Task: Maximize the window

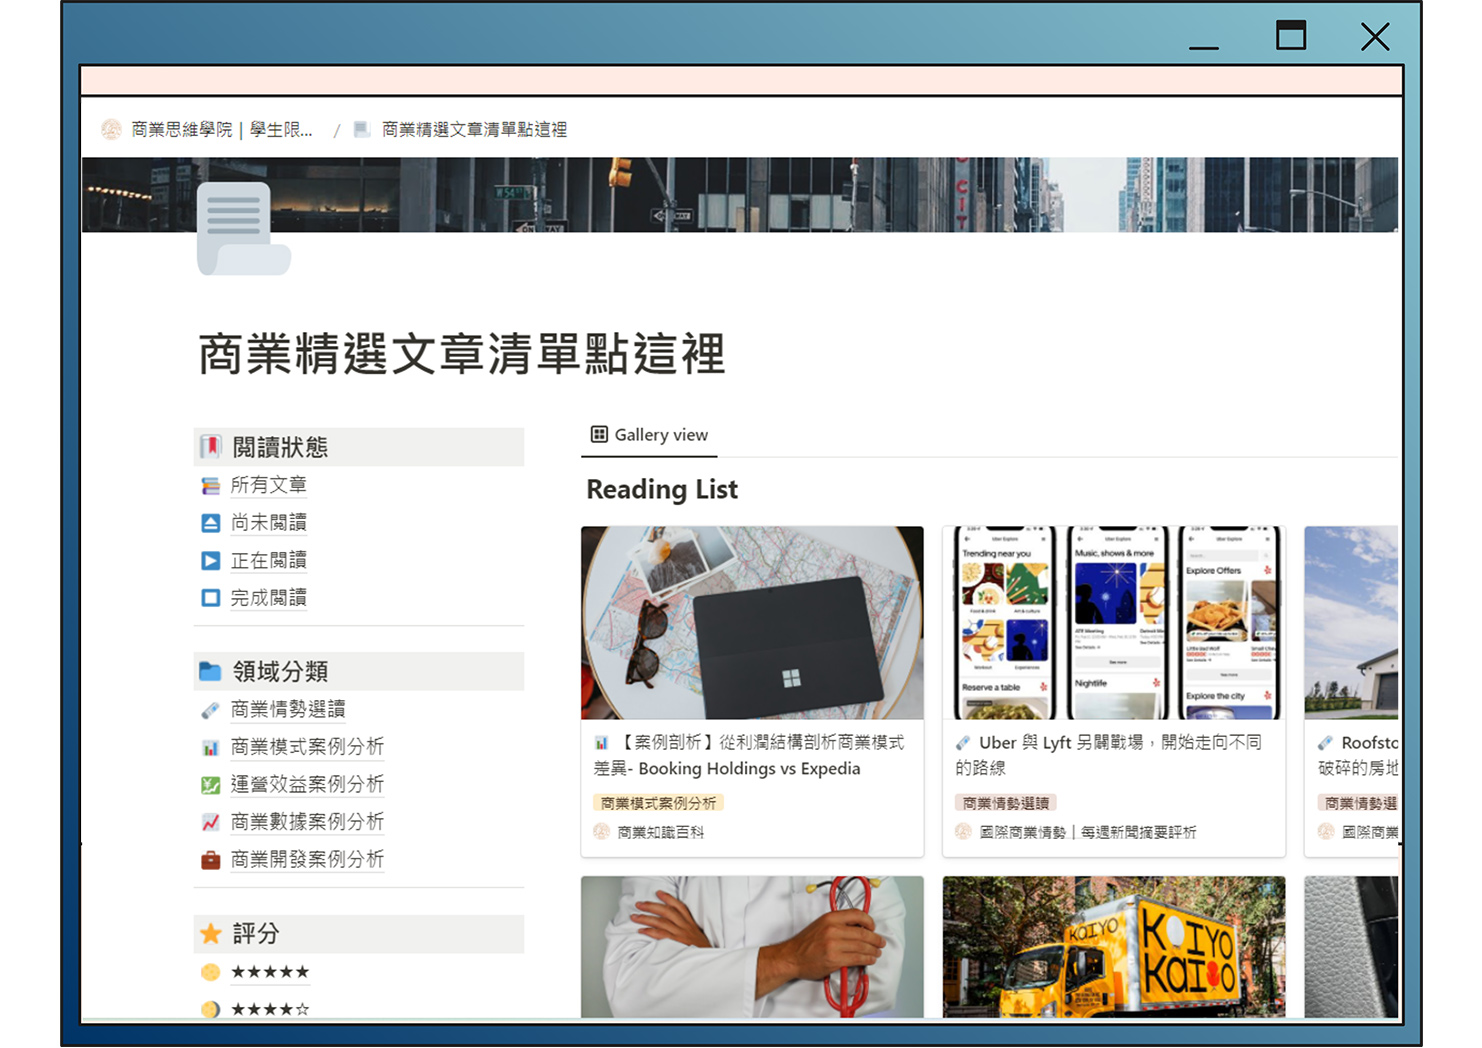Action: tap(1291, 36)
